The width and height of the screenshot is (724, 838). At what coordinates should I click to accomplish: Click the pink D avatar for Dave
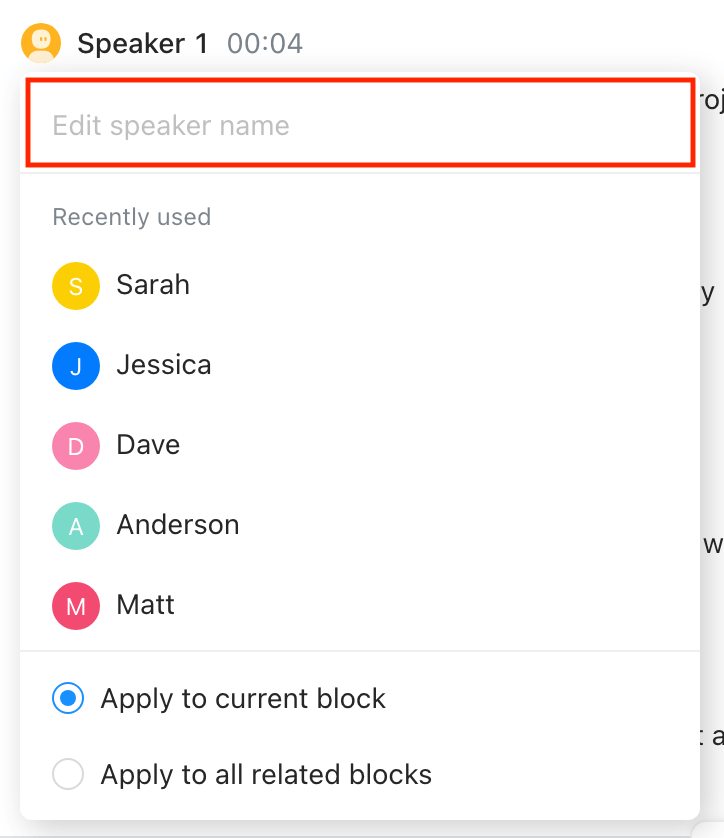click(x=76, y=445)
